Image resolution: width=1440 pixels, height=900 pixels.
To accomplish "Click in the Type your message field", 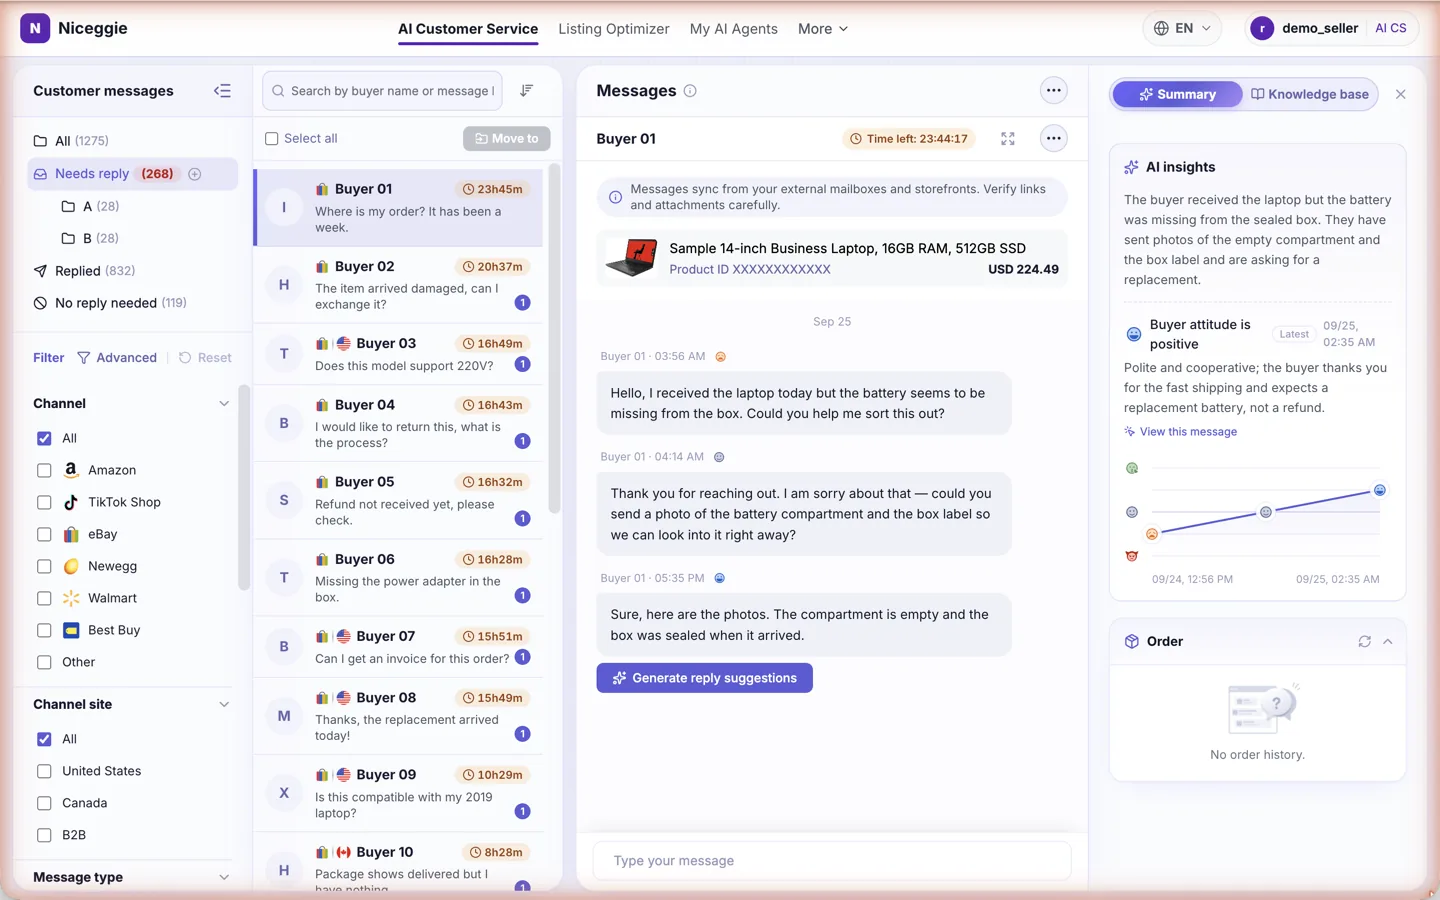I will tap(832, 861).
